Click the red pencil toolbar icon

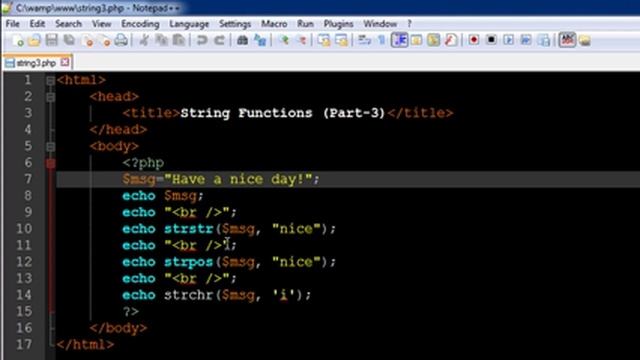pyautogui.click(x=451, y=40)
